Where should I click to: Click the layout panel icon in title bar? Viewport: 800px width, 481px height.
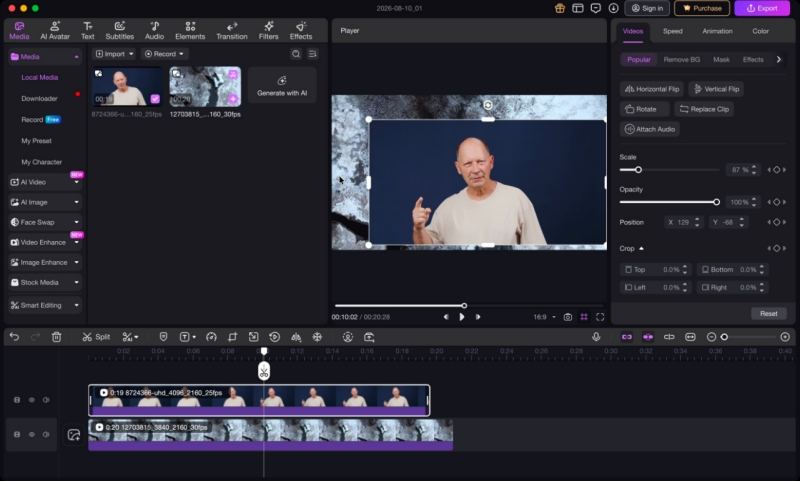pos(578,8)
